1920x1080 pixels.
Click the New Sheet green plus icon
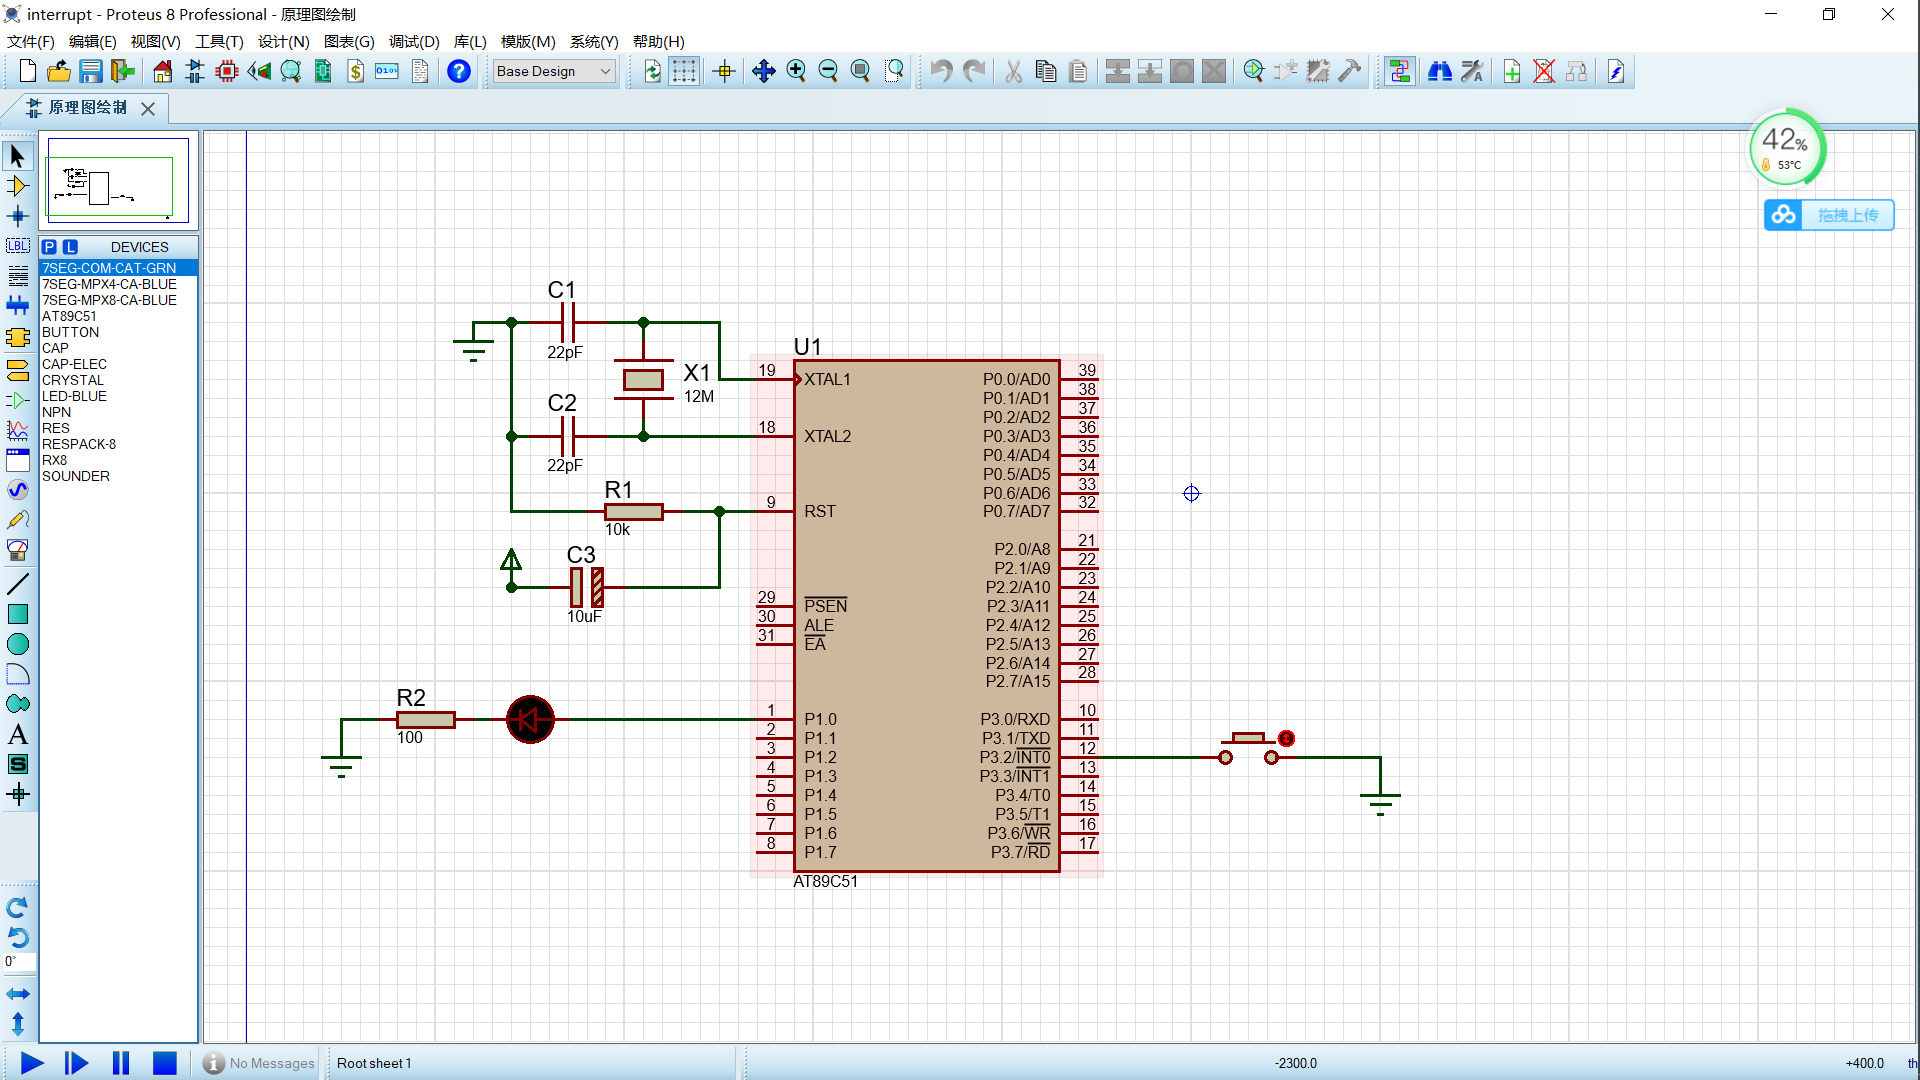pos(1511,71)
